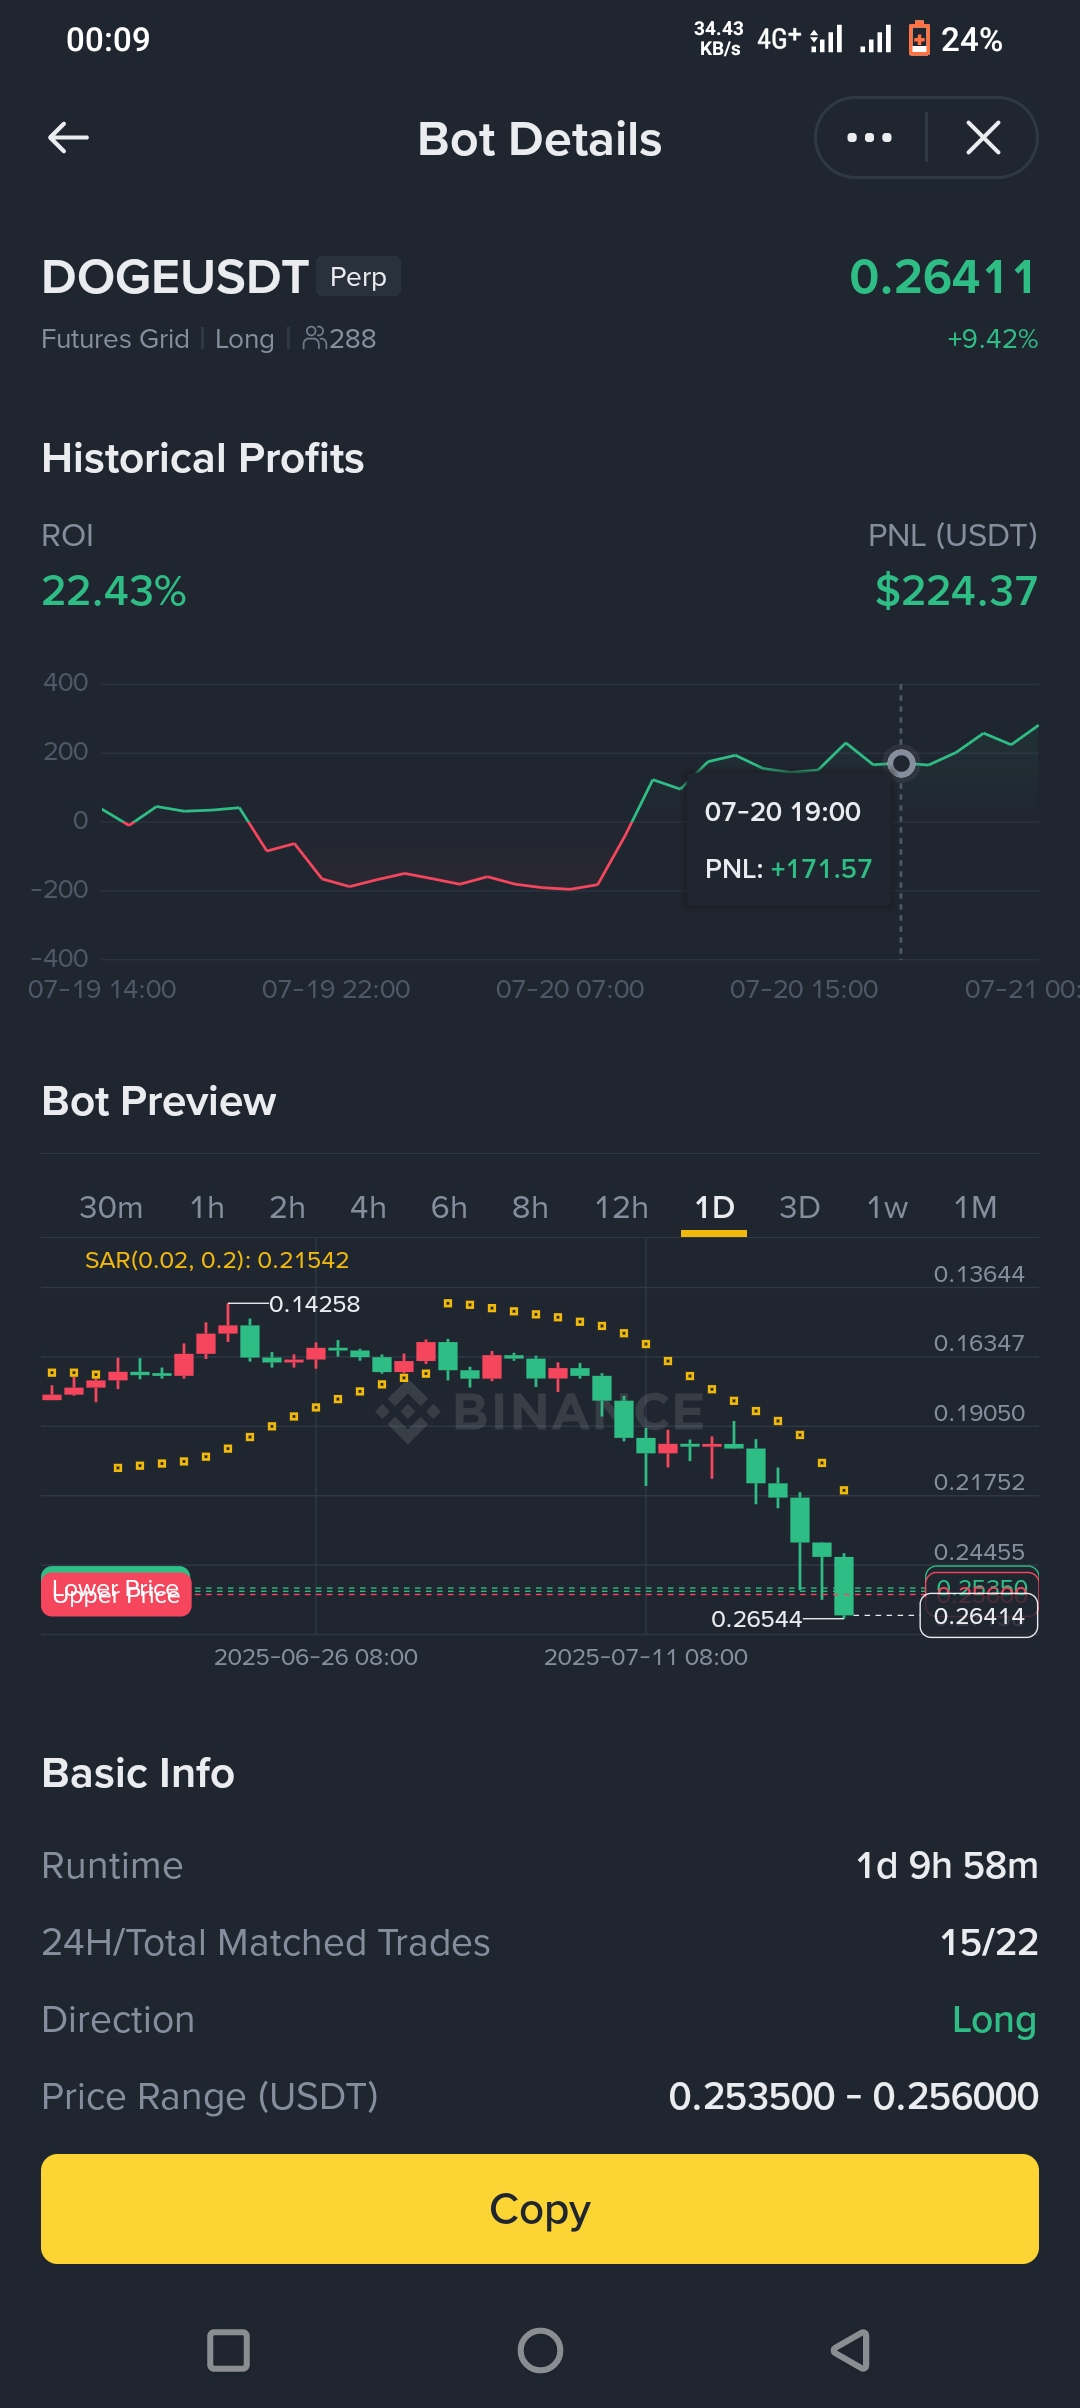Tap the Android recent apps square button

pyautogui.click(x=228, y=2350)
